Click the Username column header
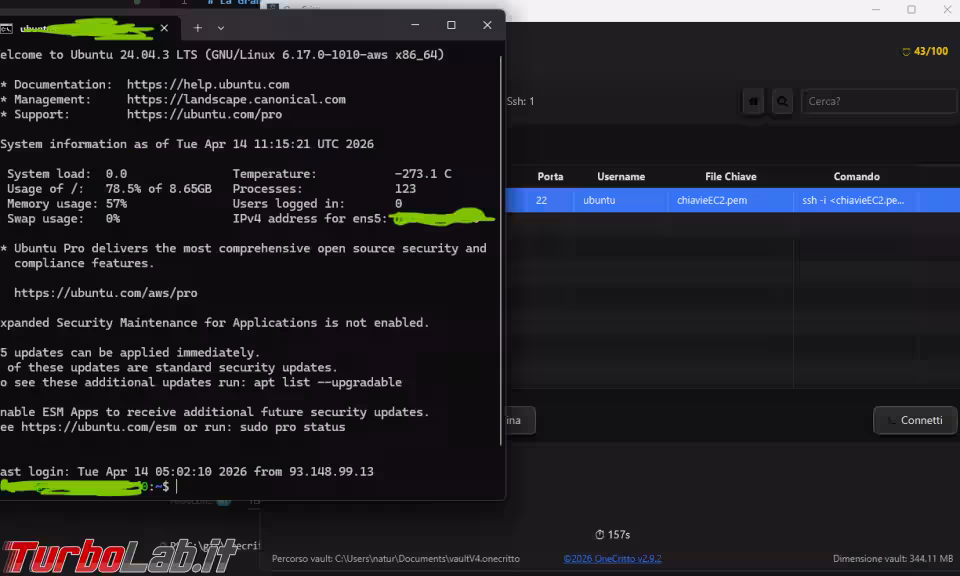 click(x=620, y=176)
